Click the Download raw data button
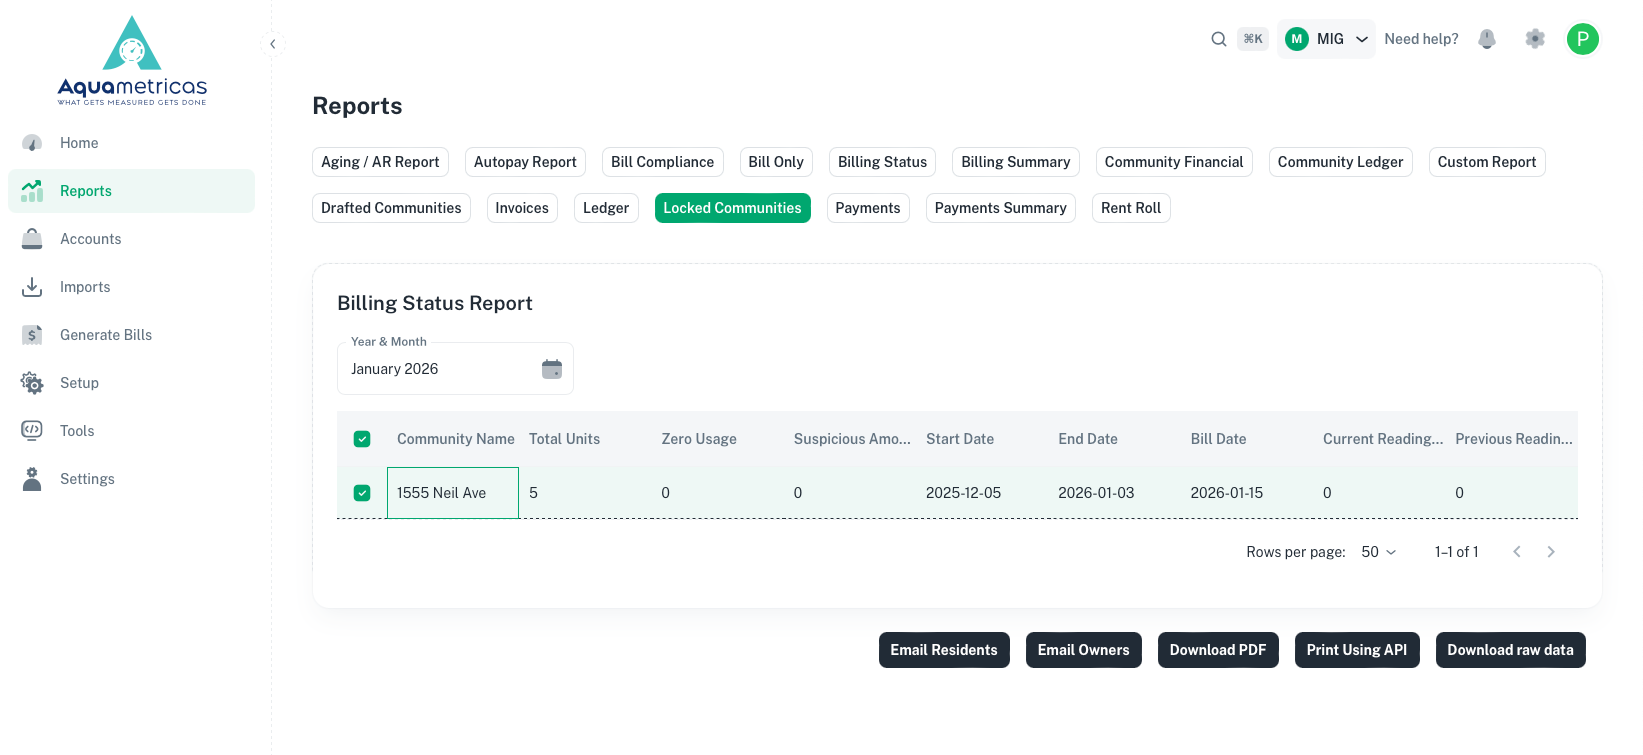This screenshot has height=755, width=1643. (x=1510, y=650)
